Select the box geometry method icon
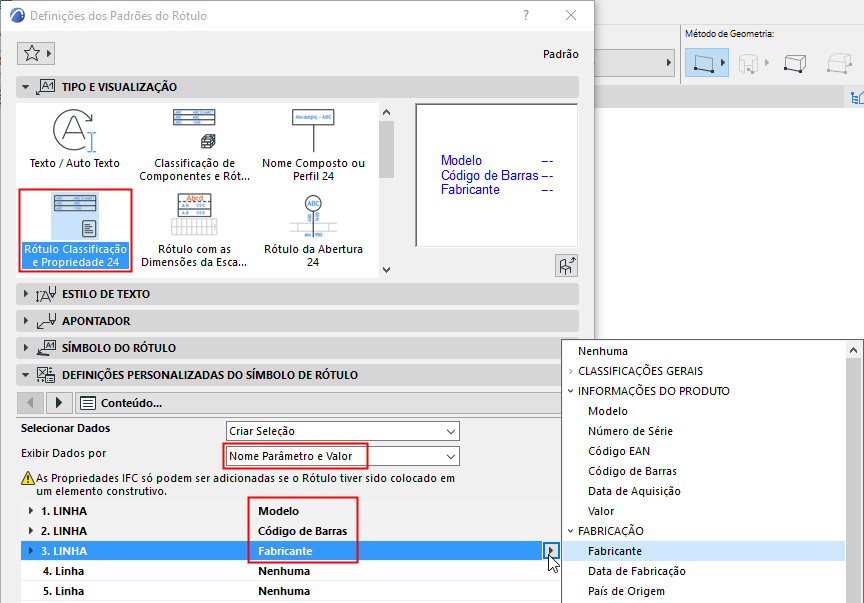 coord(795,63)
